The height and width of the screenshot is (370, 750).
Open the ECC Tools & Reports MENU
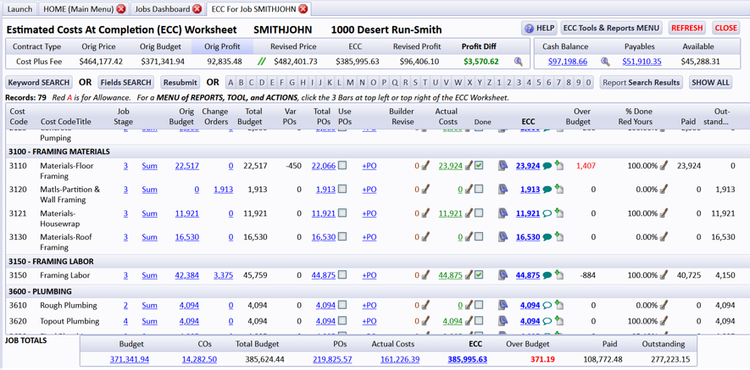[x=611, y=28]
